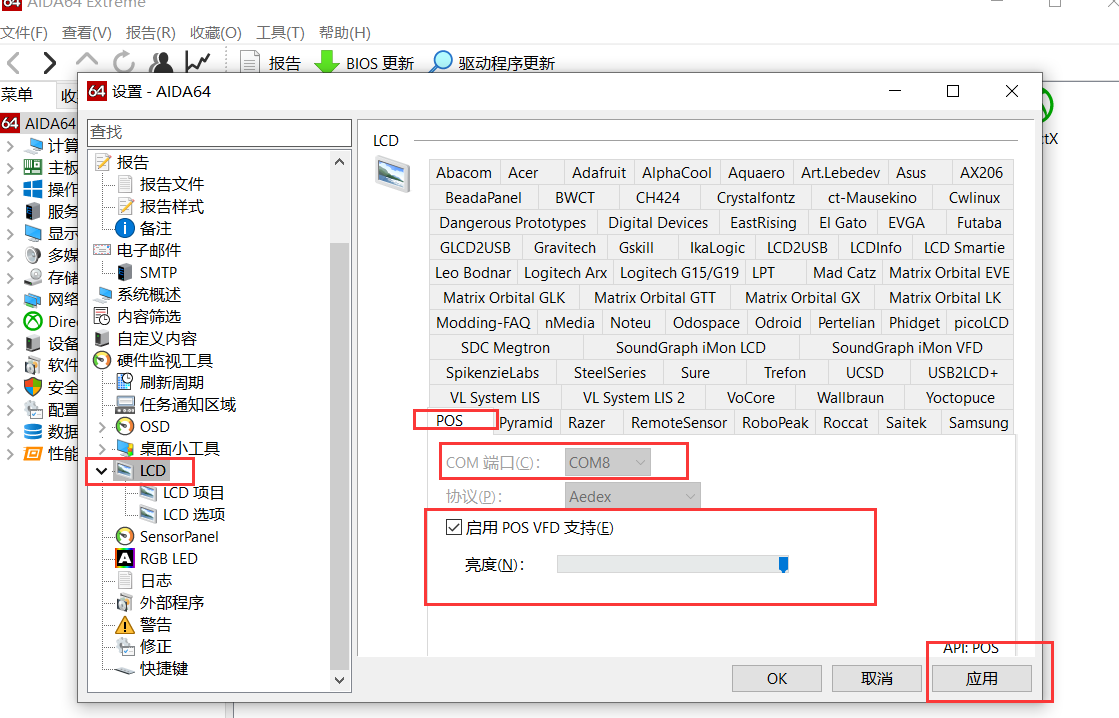Open the 帮助(H) menu

(x=345, y=33)
